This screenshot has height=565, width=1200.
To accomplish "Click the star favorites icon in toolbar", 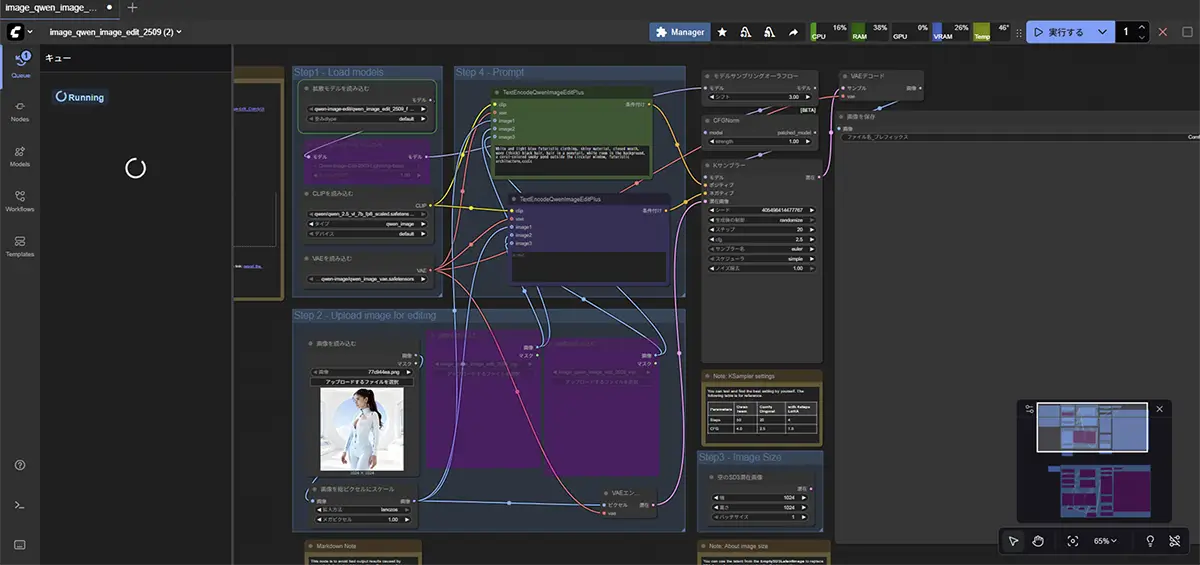I will point(722,32).
